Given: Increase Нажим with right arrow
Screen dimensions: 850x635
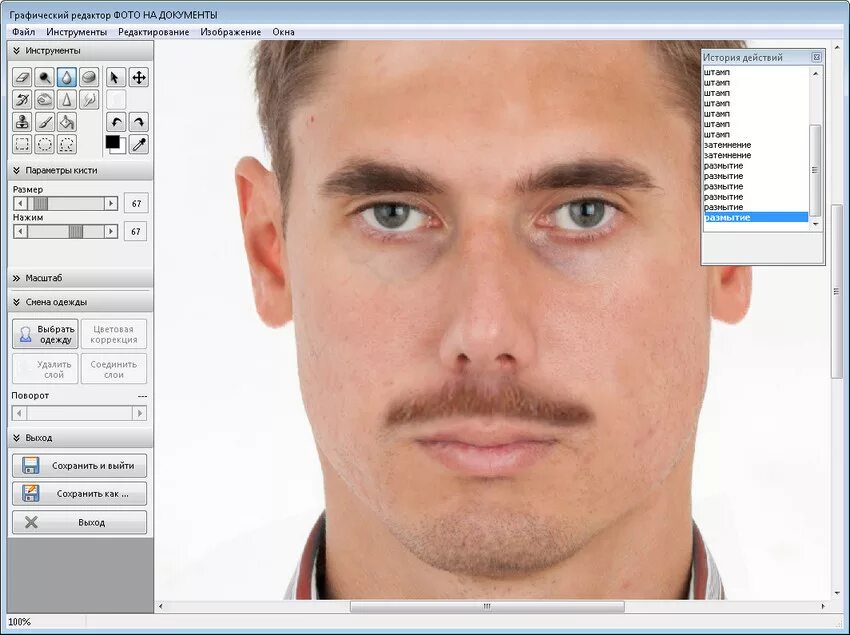Looking at the screenshot, I should [x=111, y=232].
